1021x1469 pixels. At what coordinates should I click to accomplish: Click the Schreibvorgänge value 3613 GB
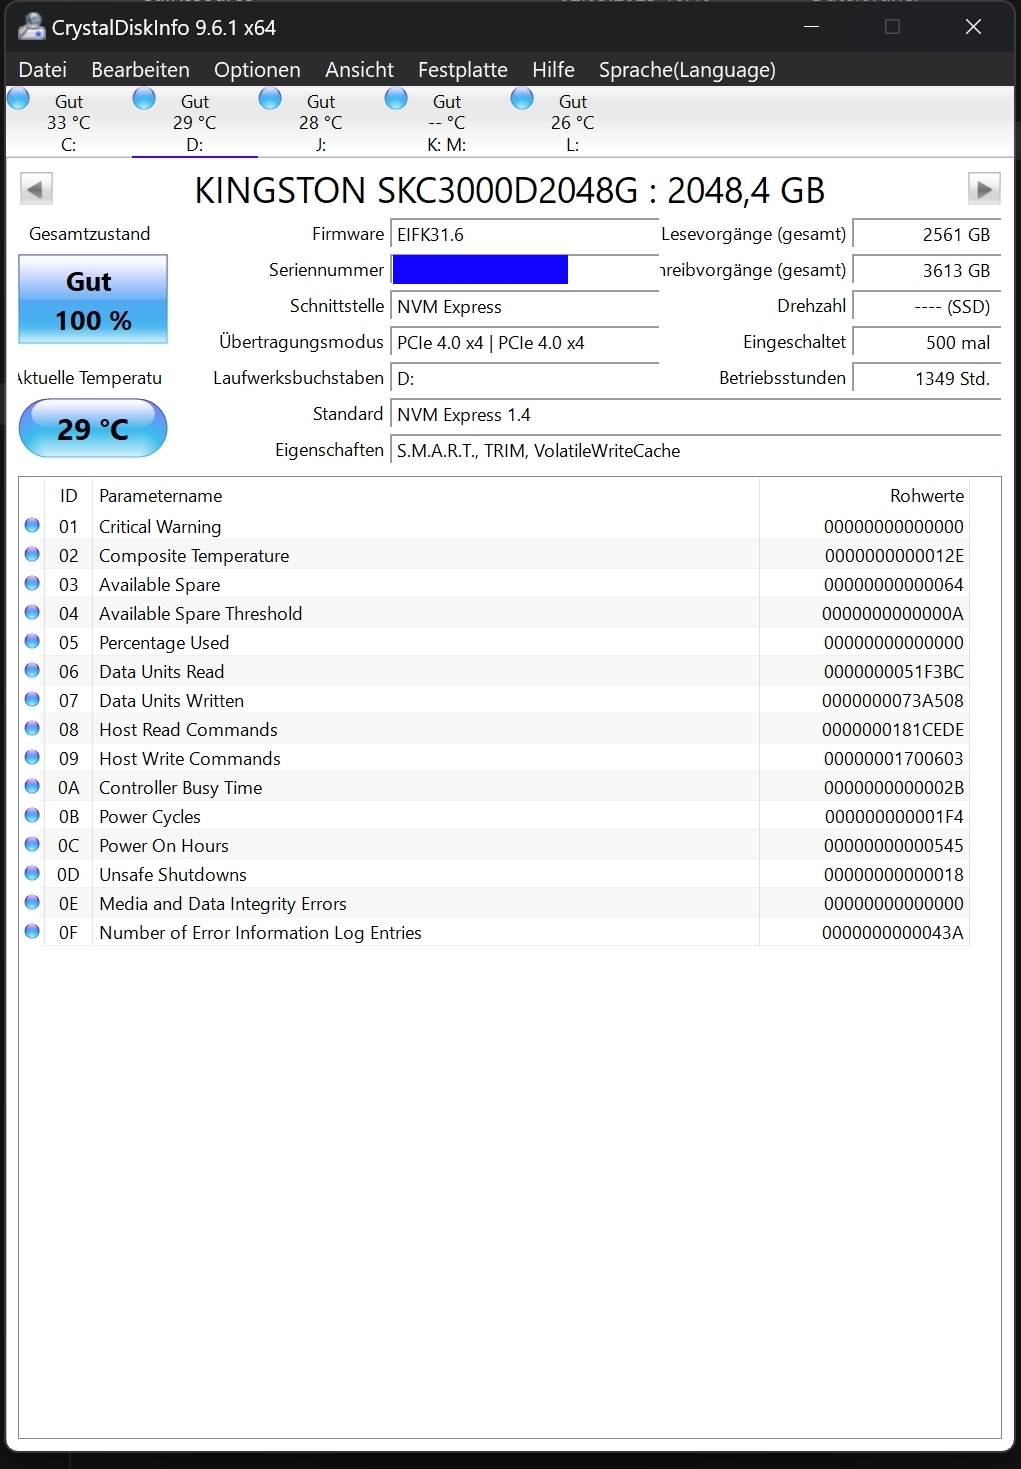(x=926, y=271)
